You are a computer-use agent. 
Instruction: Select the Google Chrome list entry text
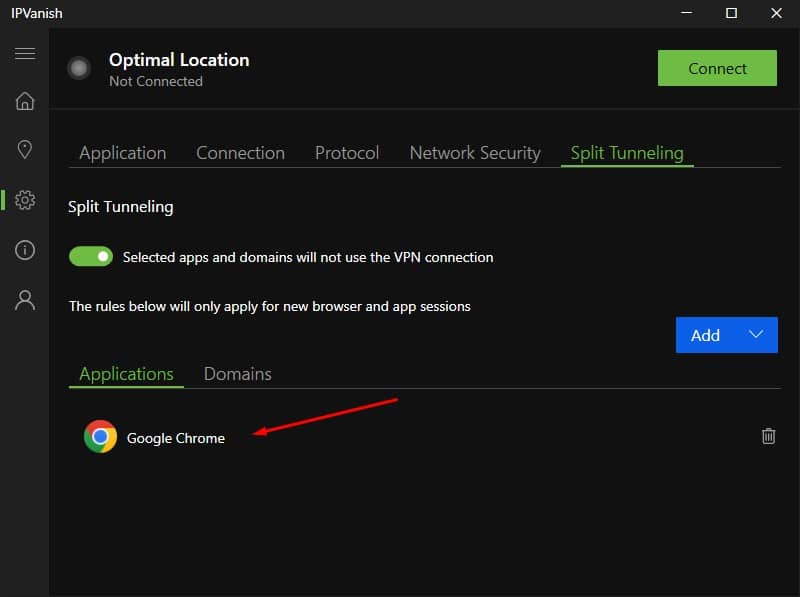(x=176, y=438)
